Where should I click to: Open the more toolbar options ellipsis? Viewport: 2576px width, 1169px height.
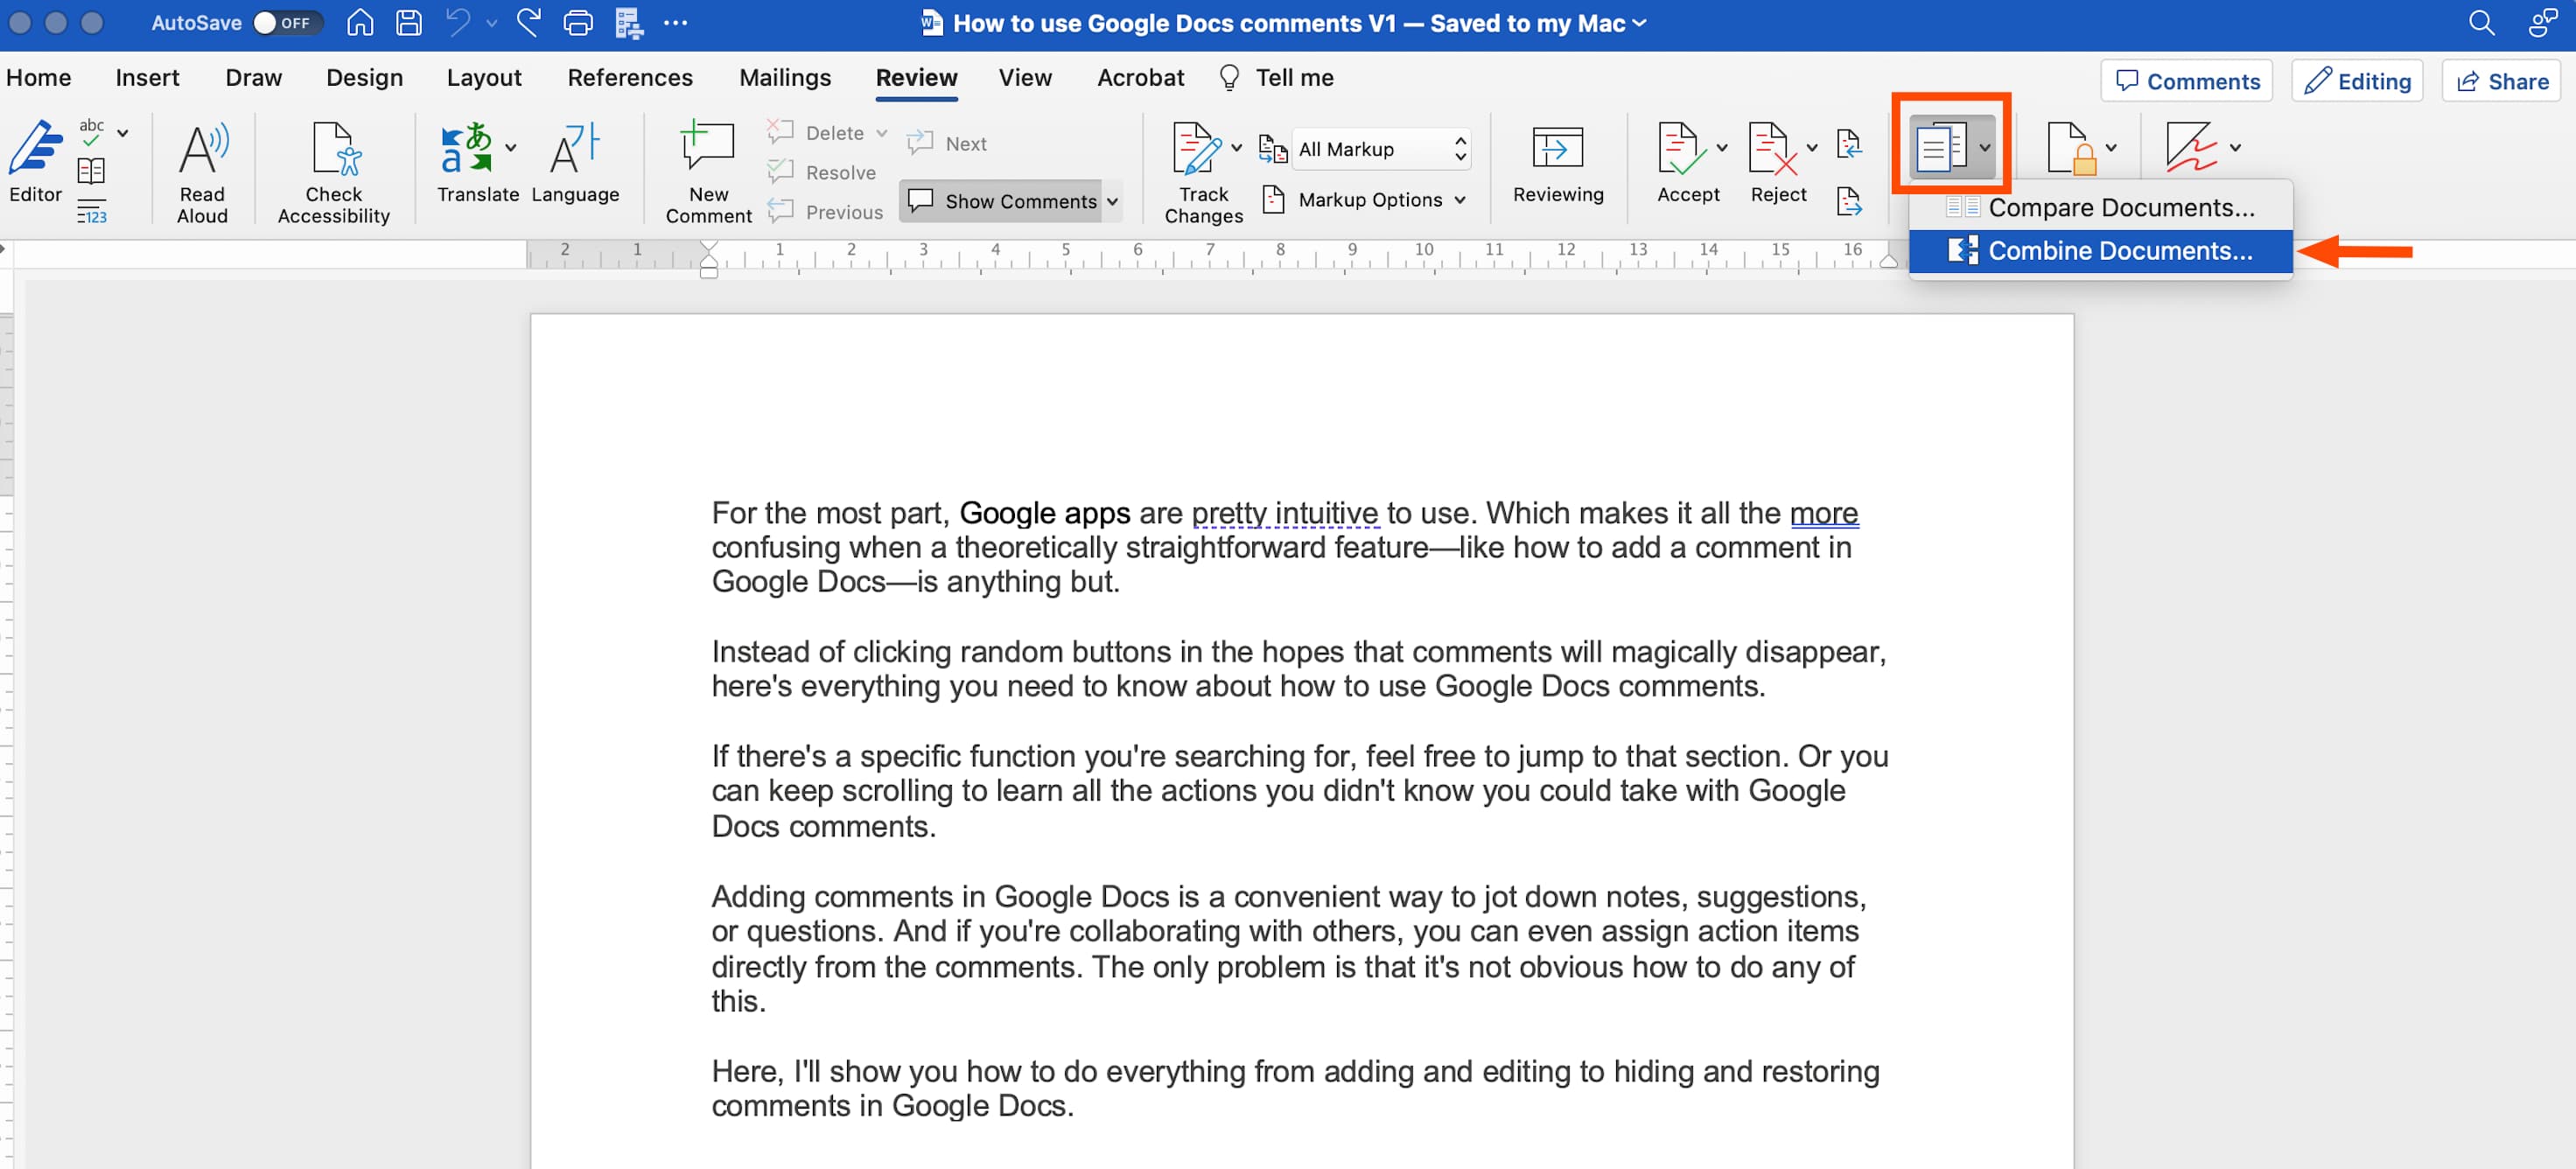[x=676, y=22]
